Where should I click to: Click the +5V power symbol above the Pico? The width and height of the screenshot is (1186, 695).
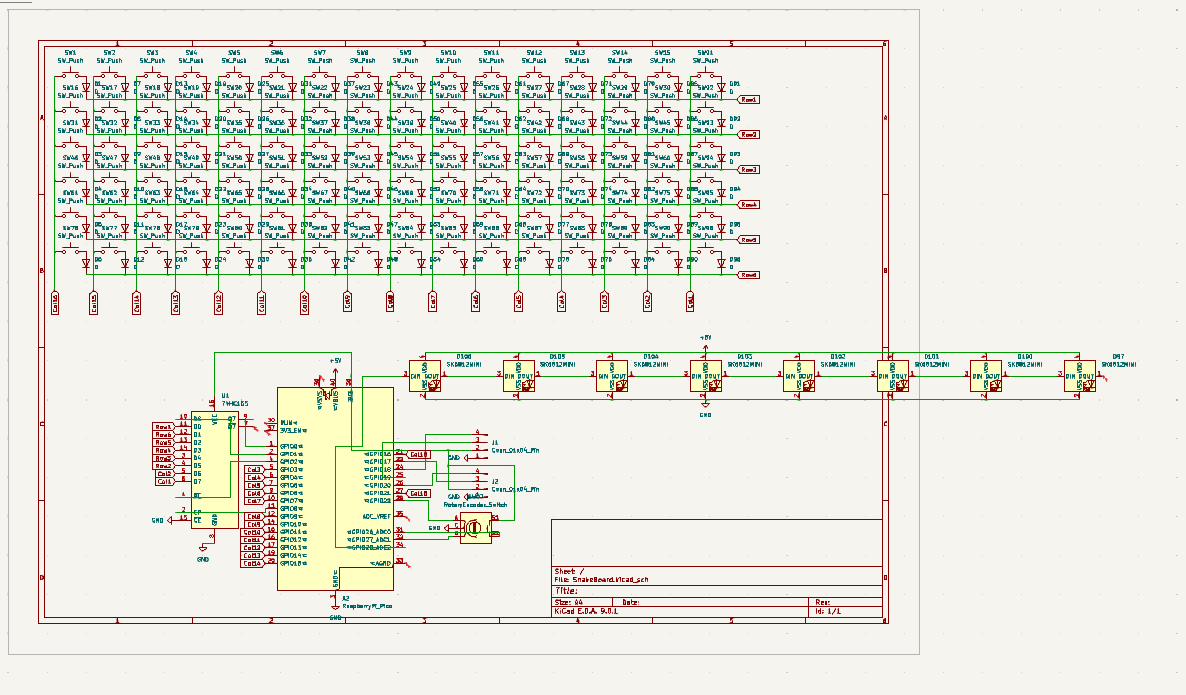[x=334, y=362]
